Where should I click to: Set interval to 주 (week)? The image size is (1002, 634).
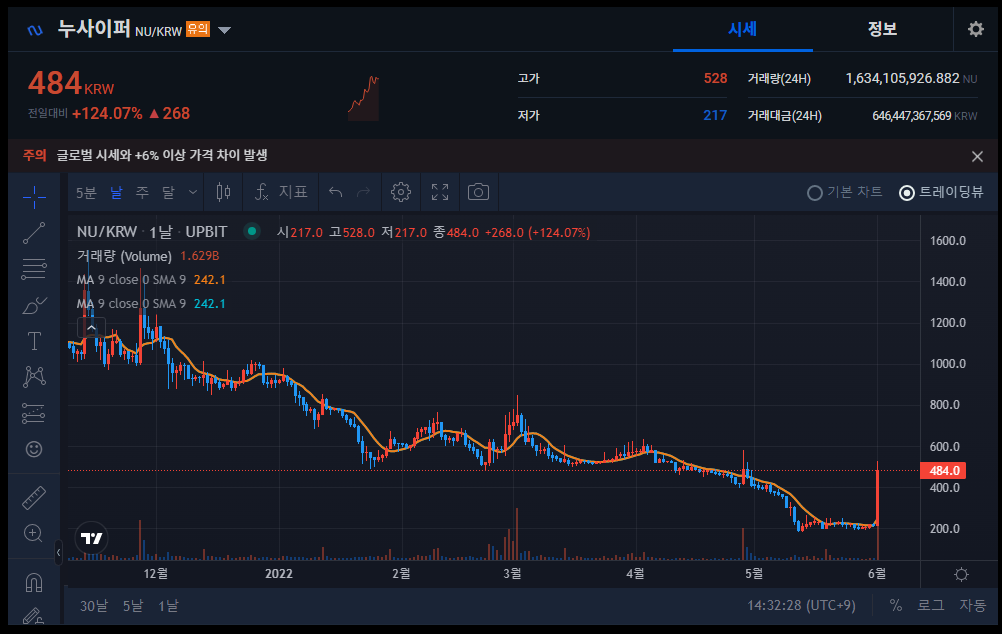coord(142,192)
